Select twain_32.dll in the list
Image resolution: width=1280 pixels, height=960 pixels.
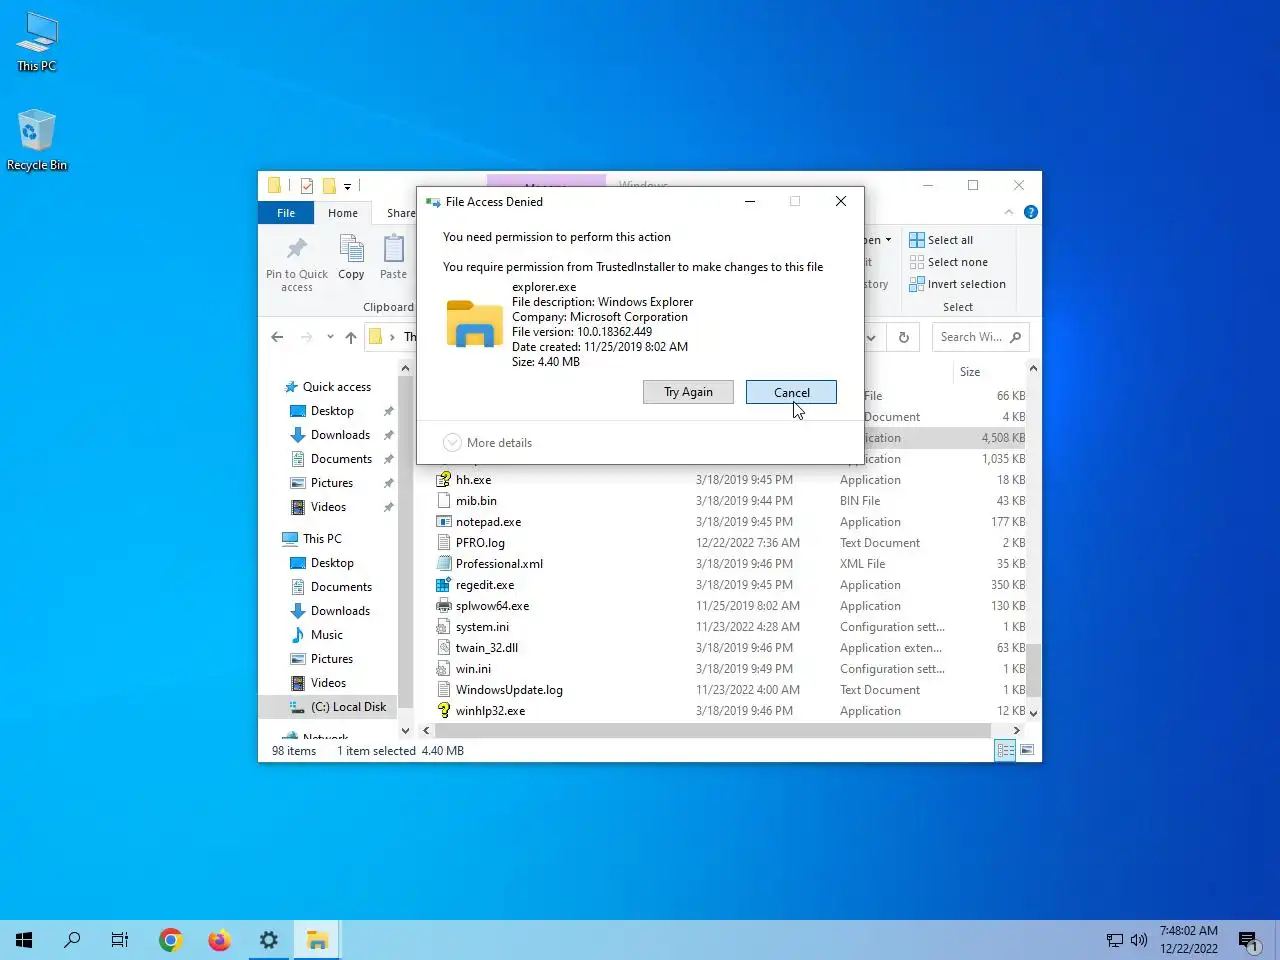point(486,648)
